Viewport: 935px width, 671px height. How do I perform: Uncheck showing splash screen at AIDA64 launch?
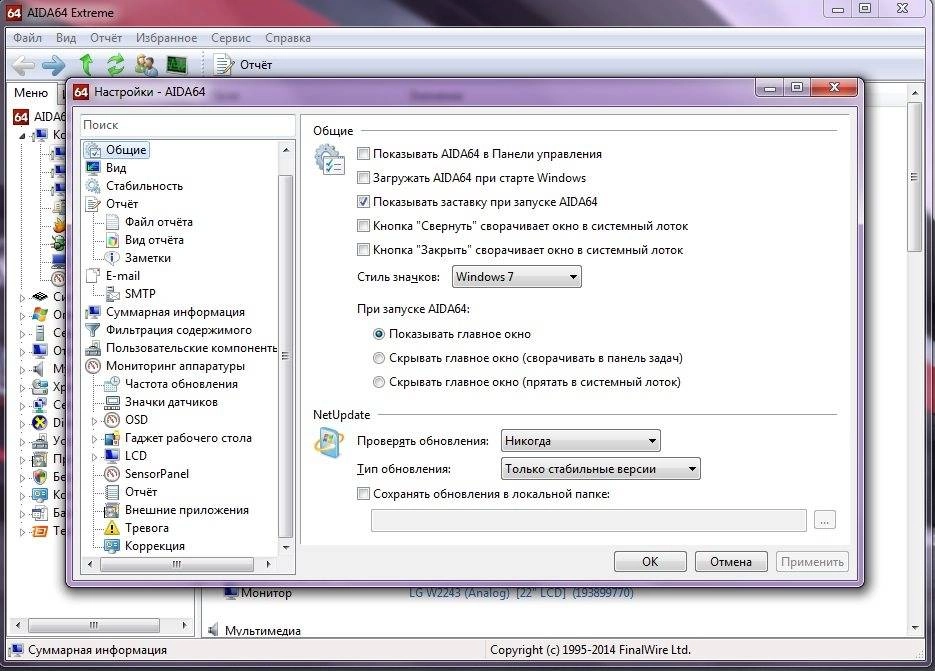[363, 202]
